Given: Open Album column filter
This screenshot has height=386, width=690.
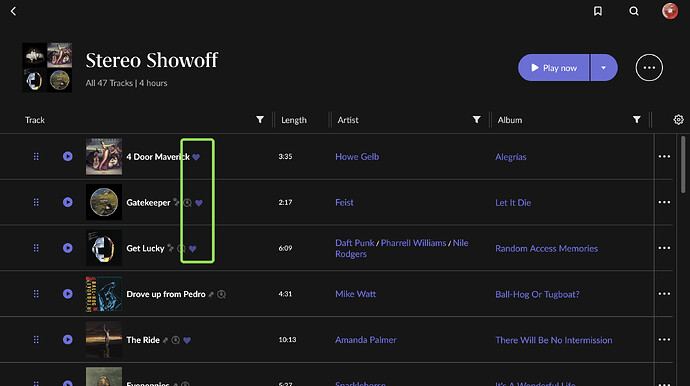Looking at the screenshot, I should [x=636, y=120].
